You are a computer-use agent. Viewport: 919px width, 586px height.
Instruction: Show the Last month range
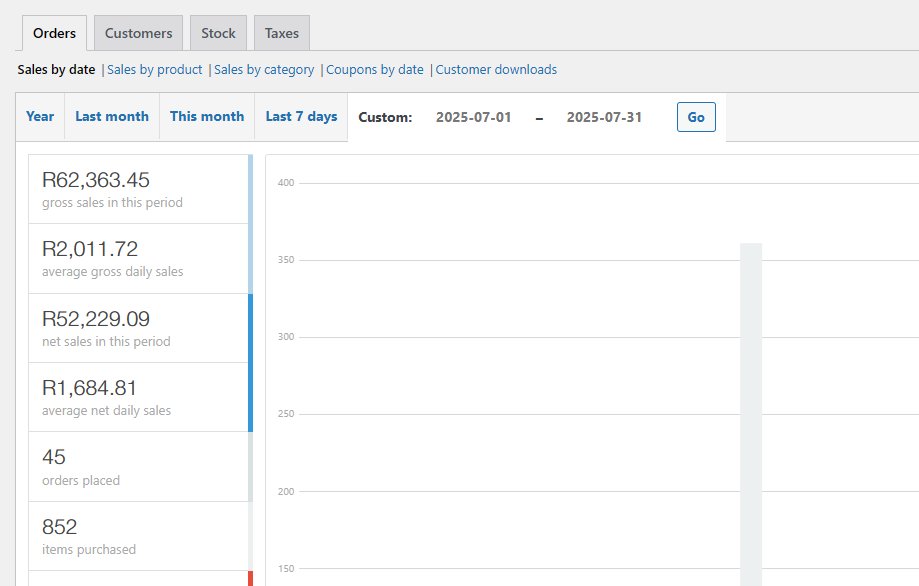tap(112, 117)
